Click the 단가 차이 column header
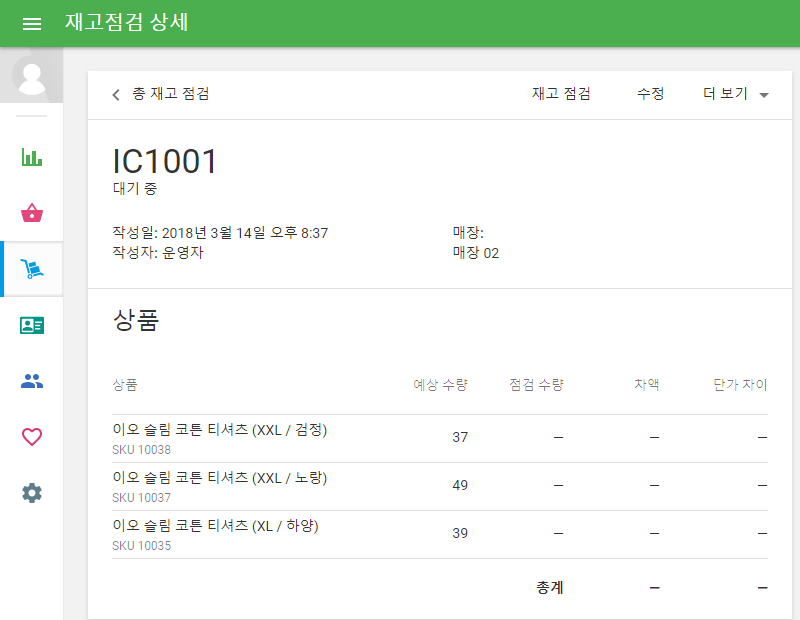The height and width of the screenshot is (620, 800). click(740, 385)
